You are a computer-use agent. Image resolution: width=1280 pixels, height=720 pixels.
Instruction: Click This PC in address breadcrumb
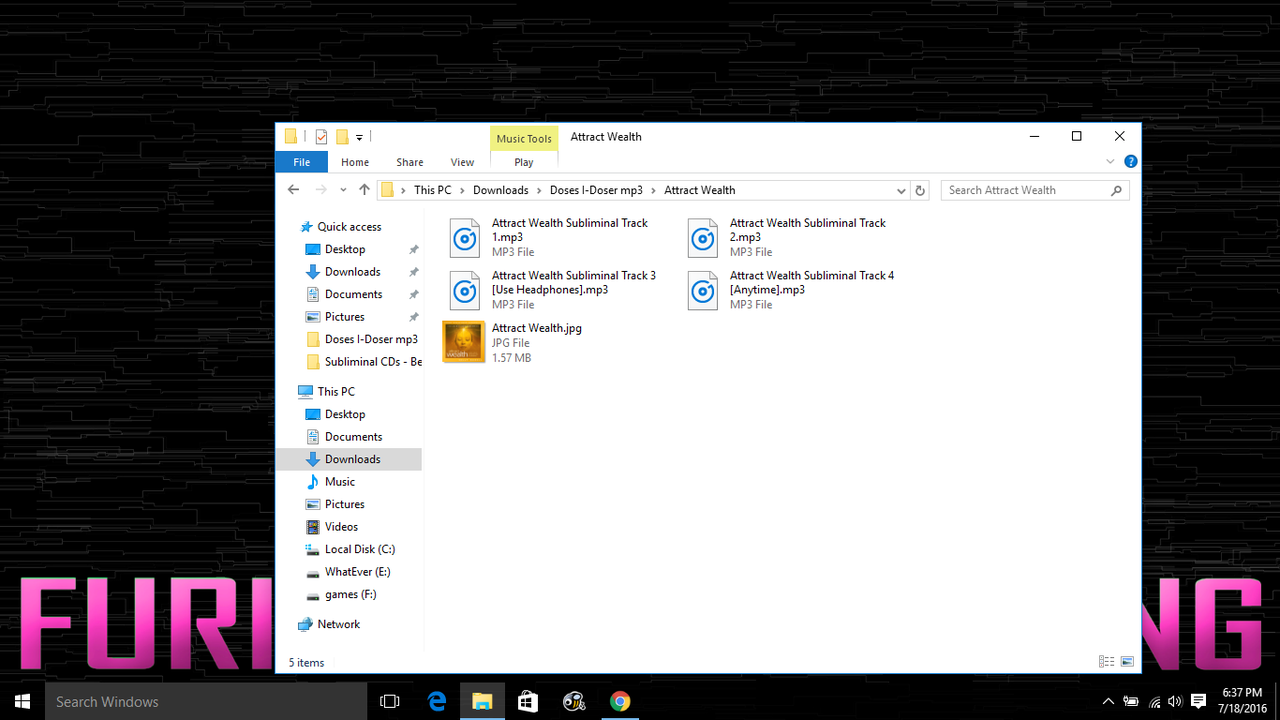click(433, 190)
